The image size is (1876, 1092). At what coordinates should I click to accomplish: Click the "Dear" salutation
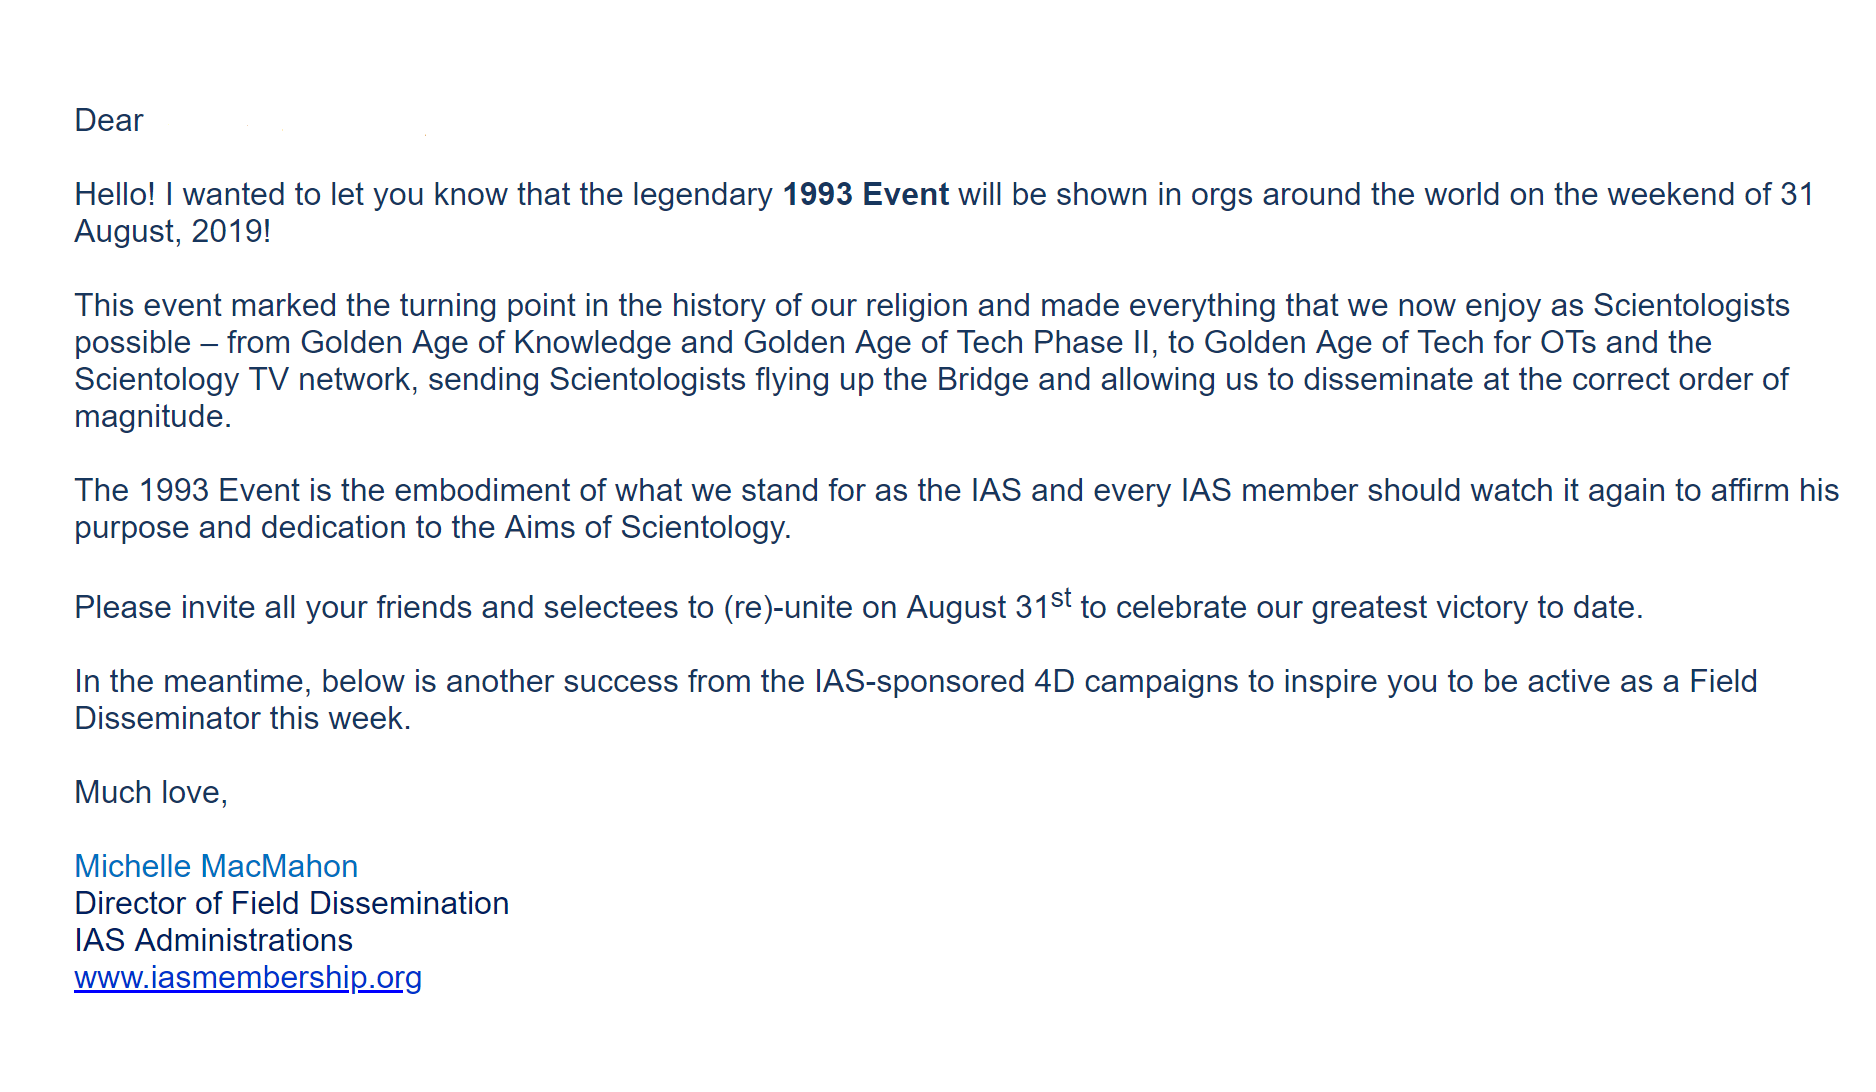click(x=109, y=120)
